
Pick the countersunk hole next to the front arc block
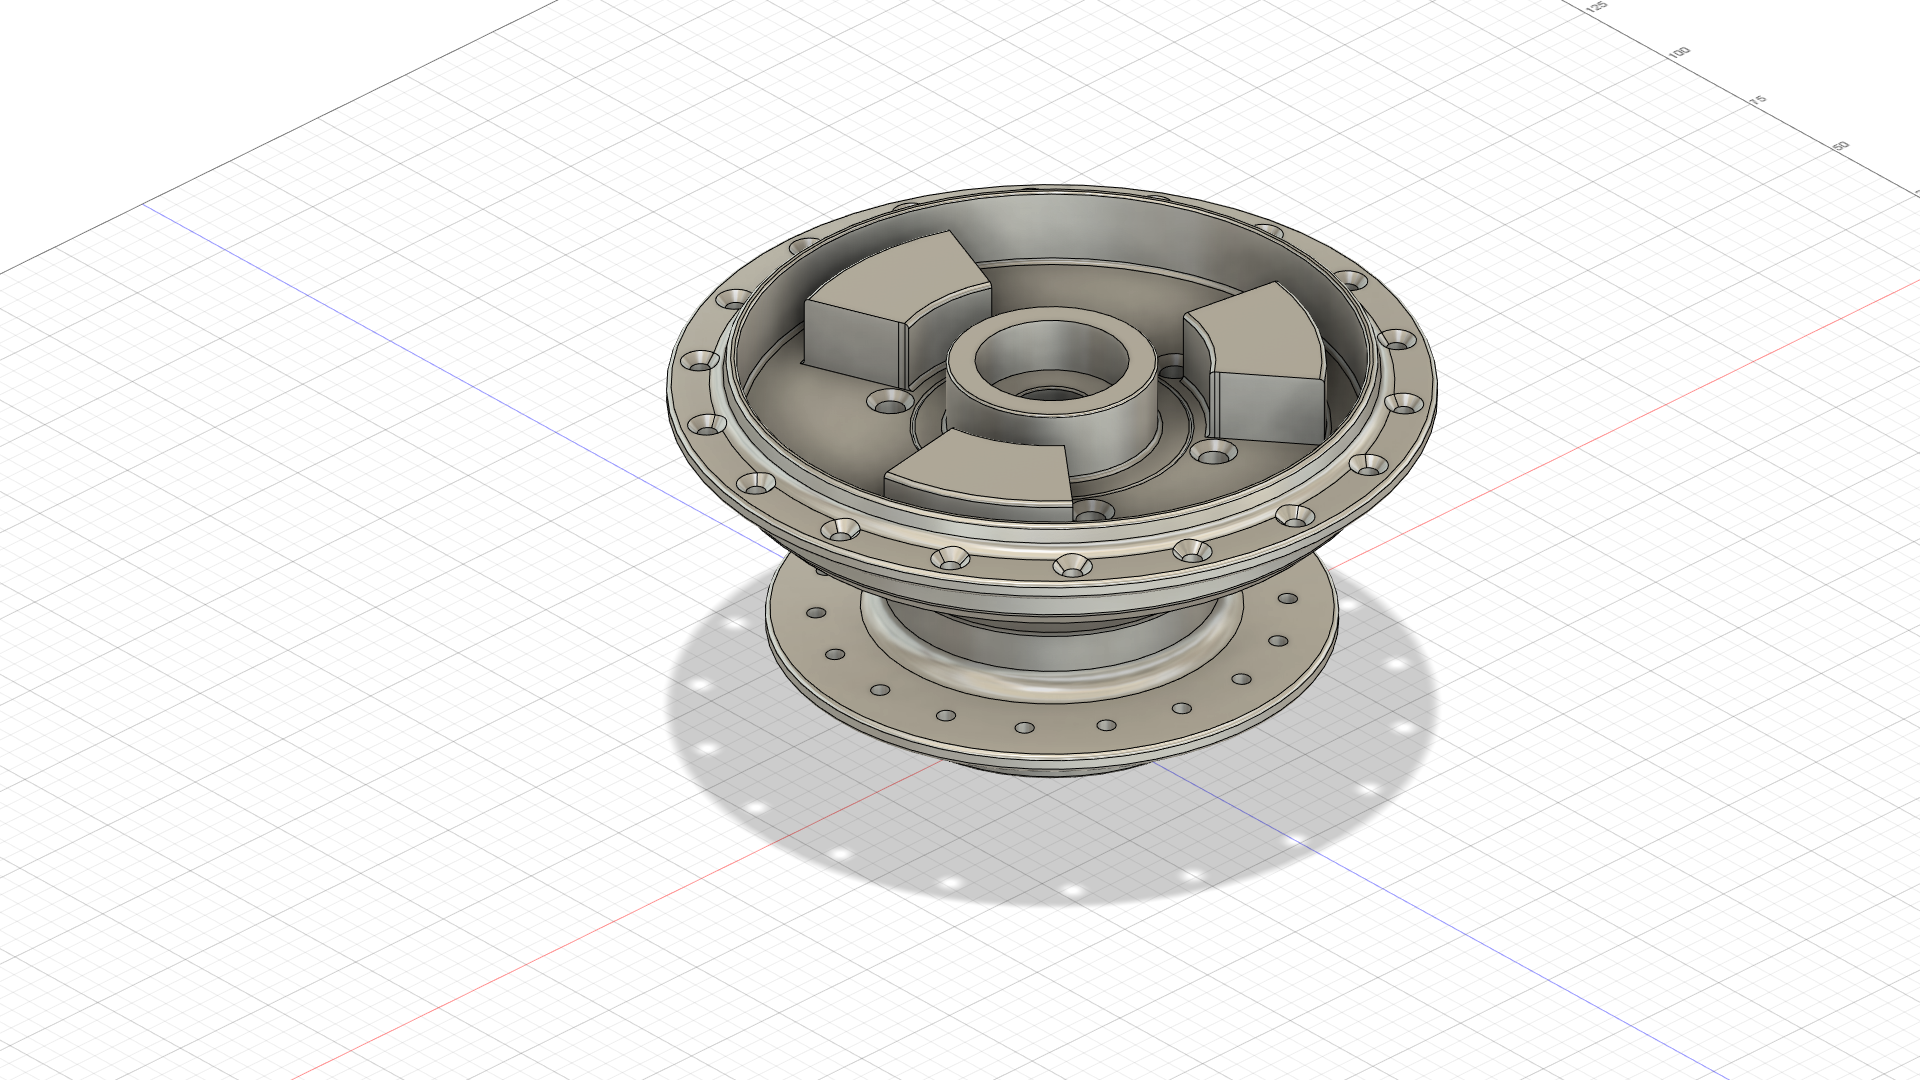tap(1093, 511)
